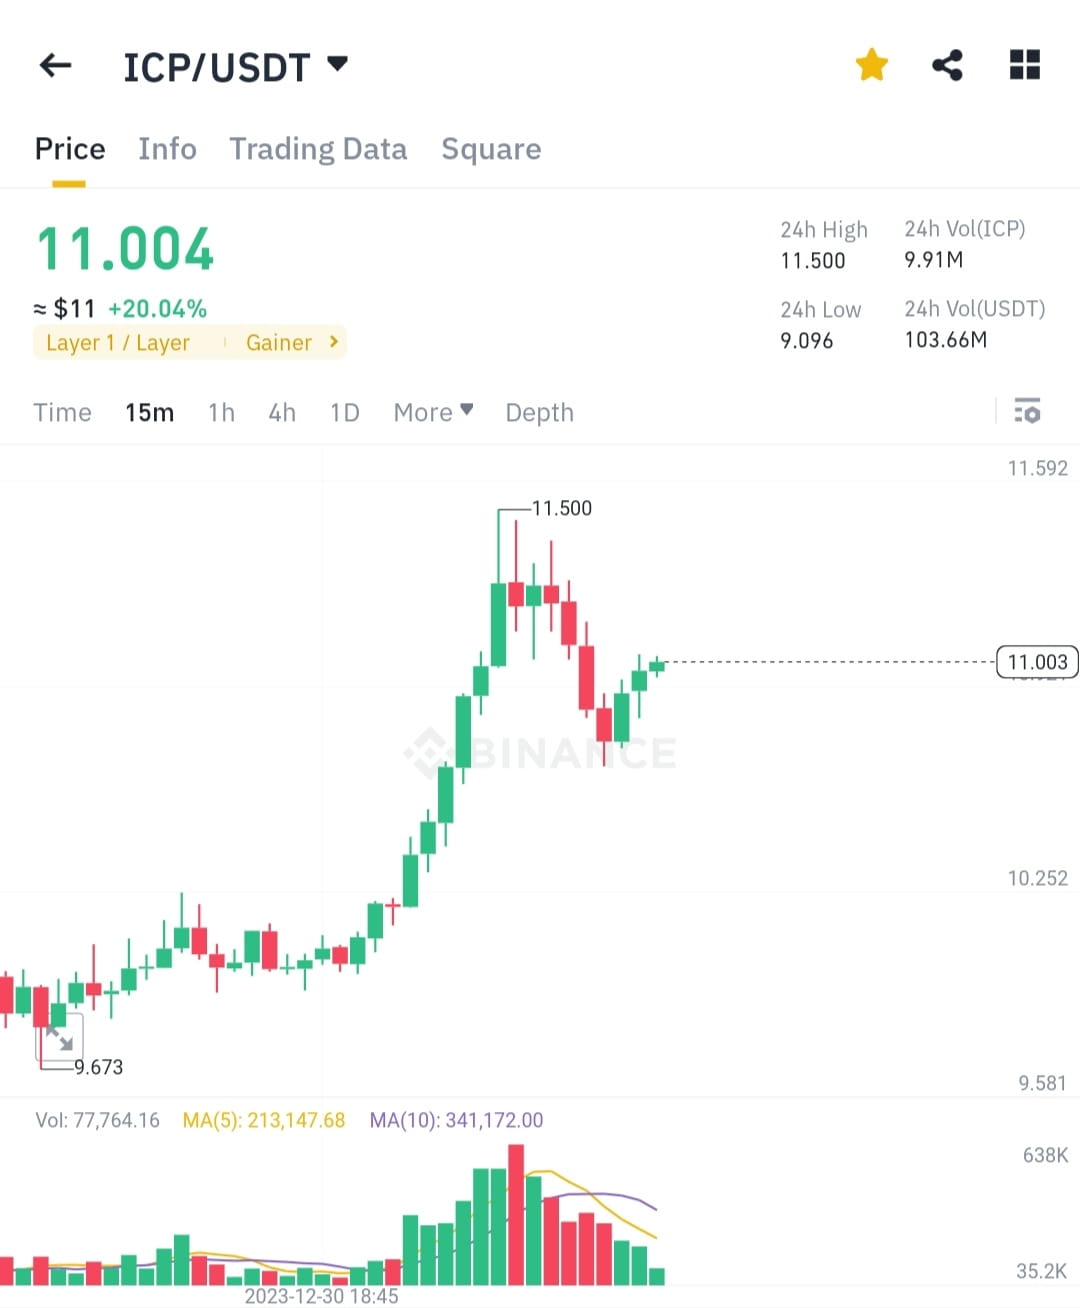The width and height of the screenshot is (1080, 1308).
Task: Open the Gainer tag expander
Action: pyautogui.click(x=291, y=342)
